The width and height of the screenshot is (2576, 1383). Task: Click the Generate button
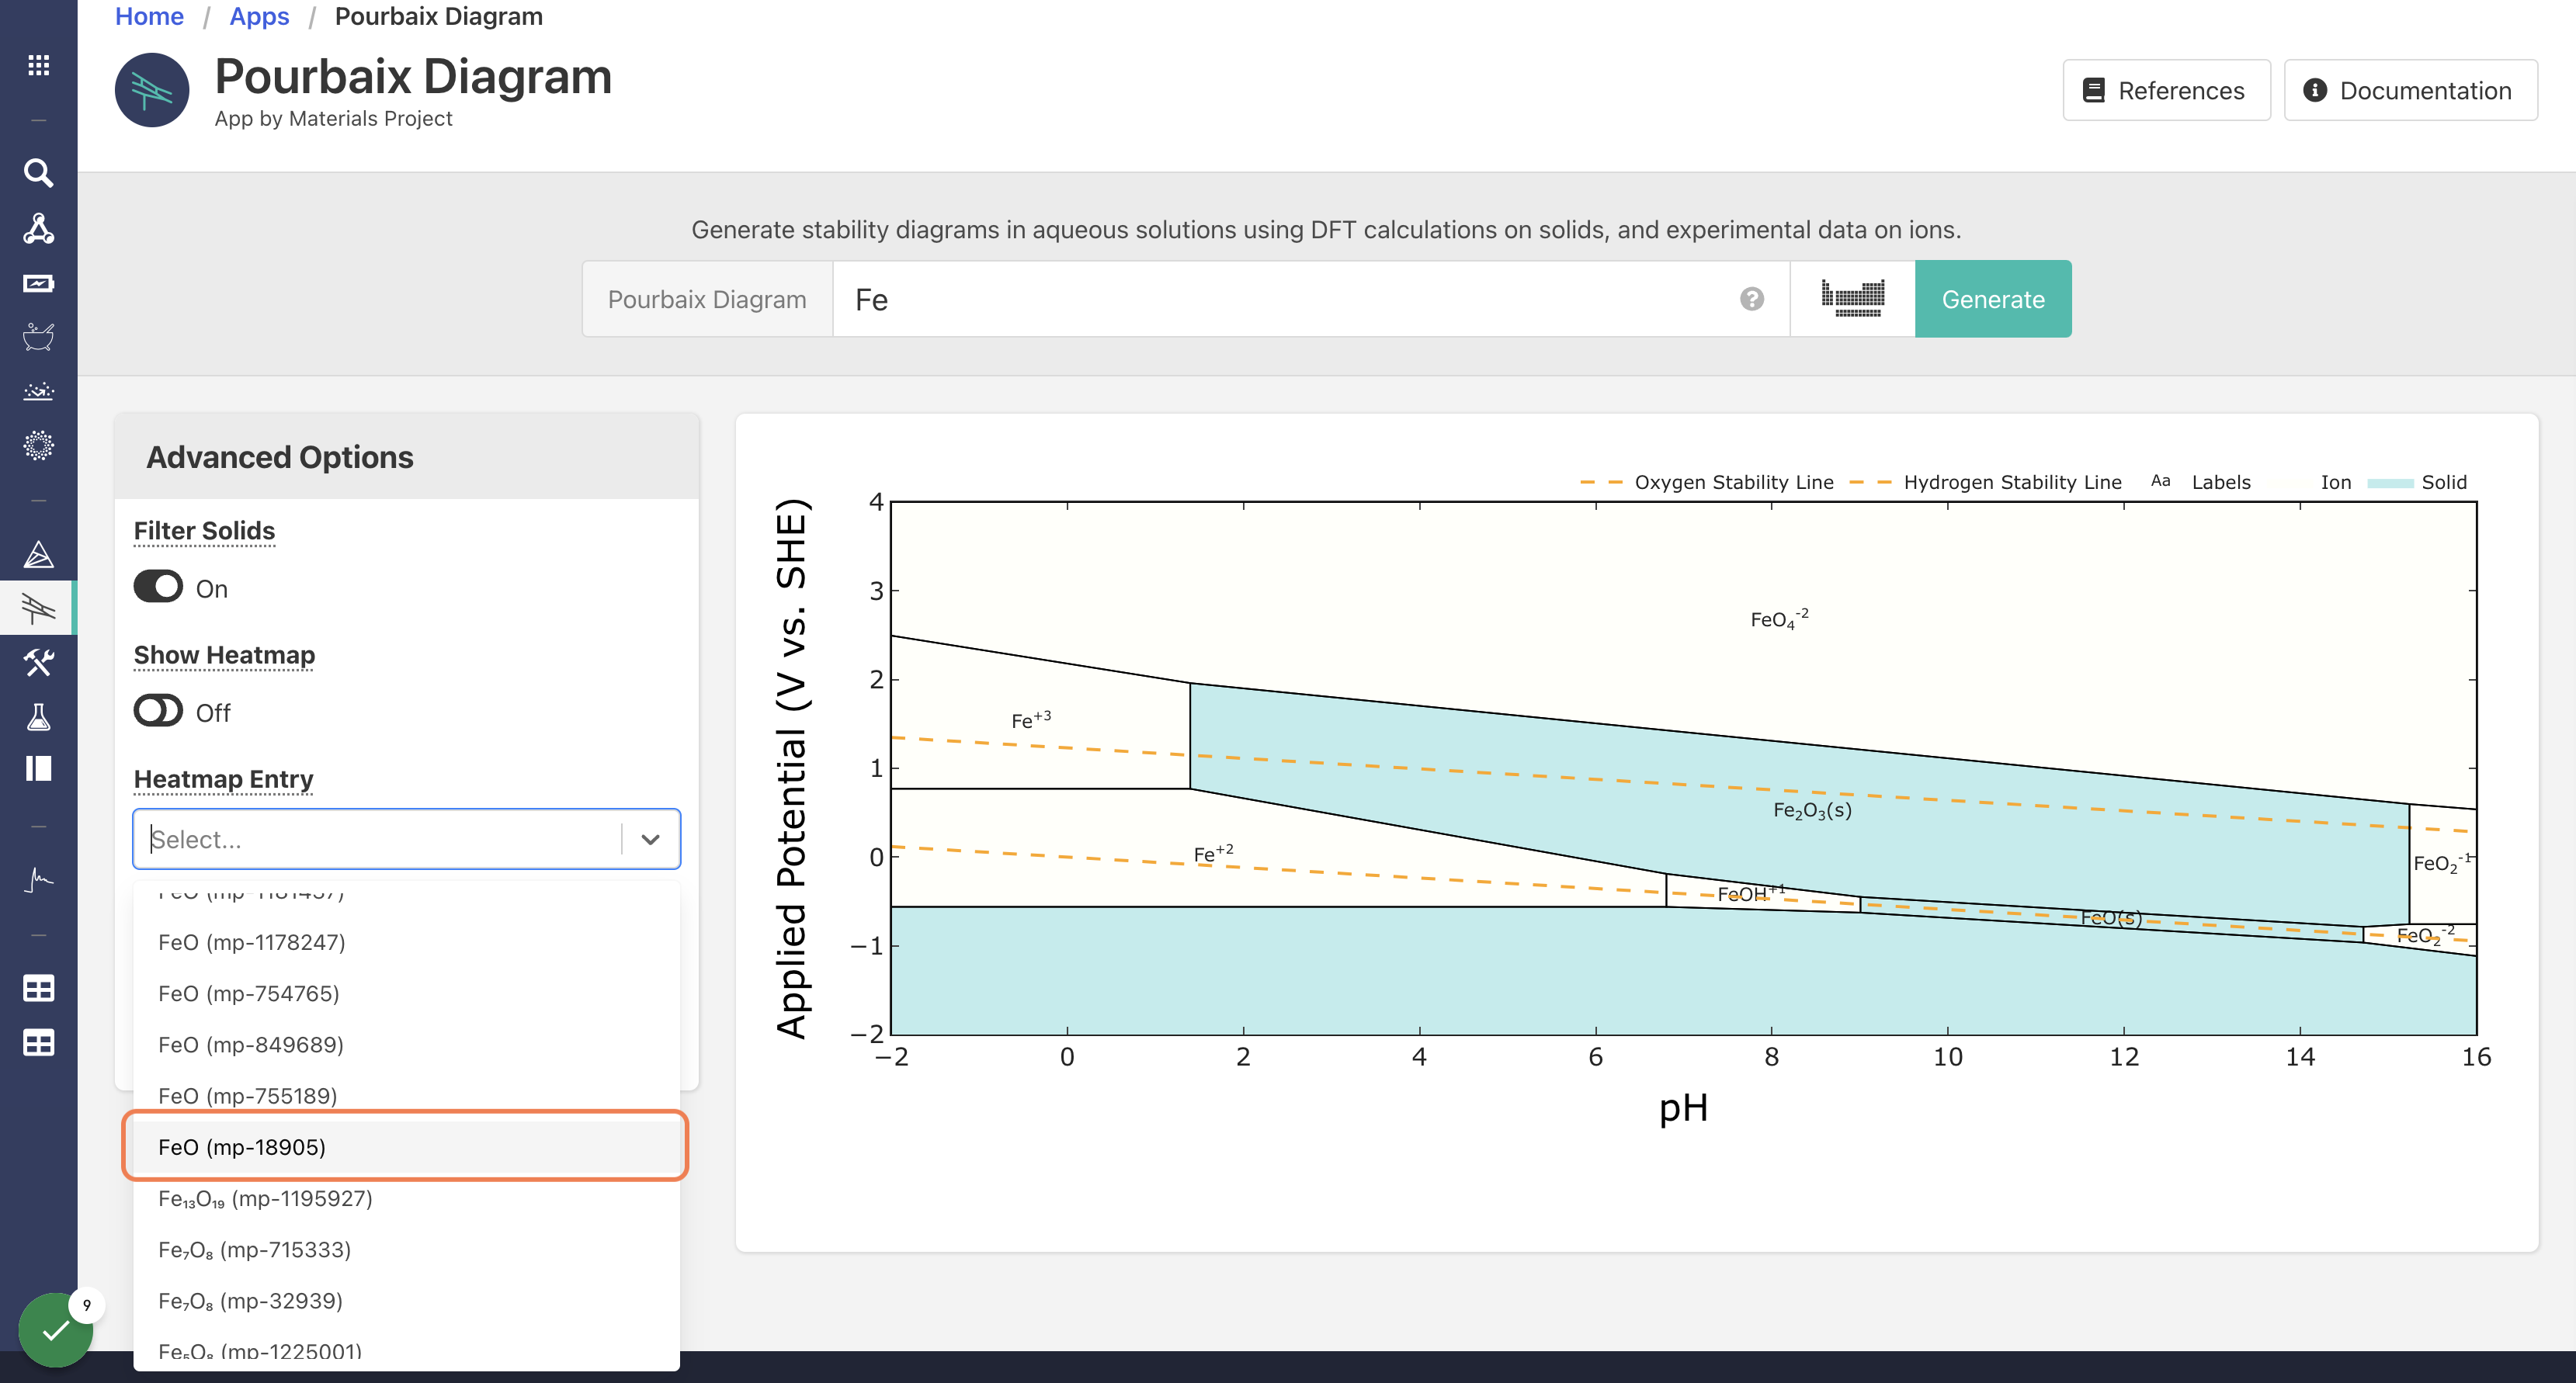(x=1992, y=299)
